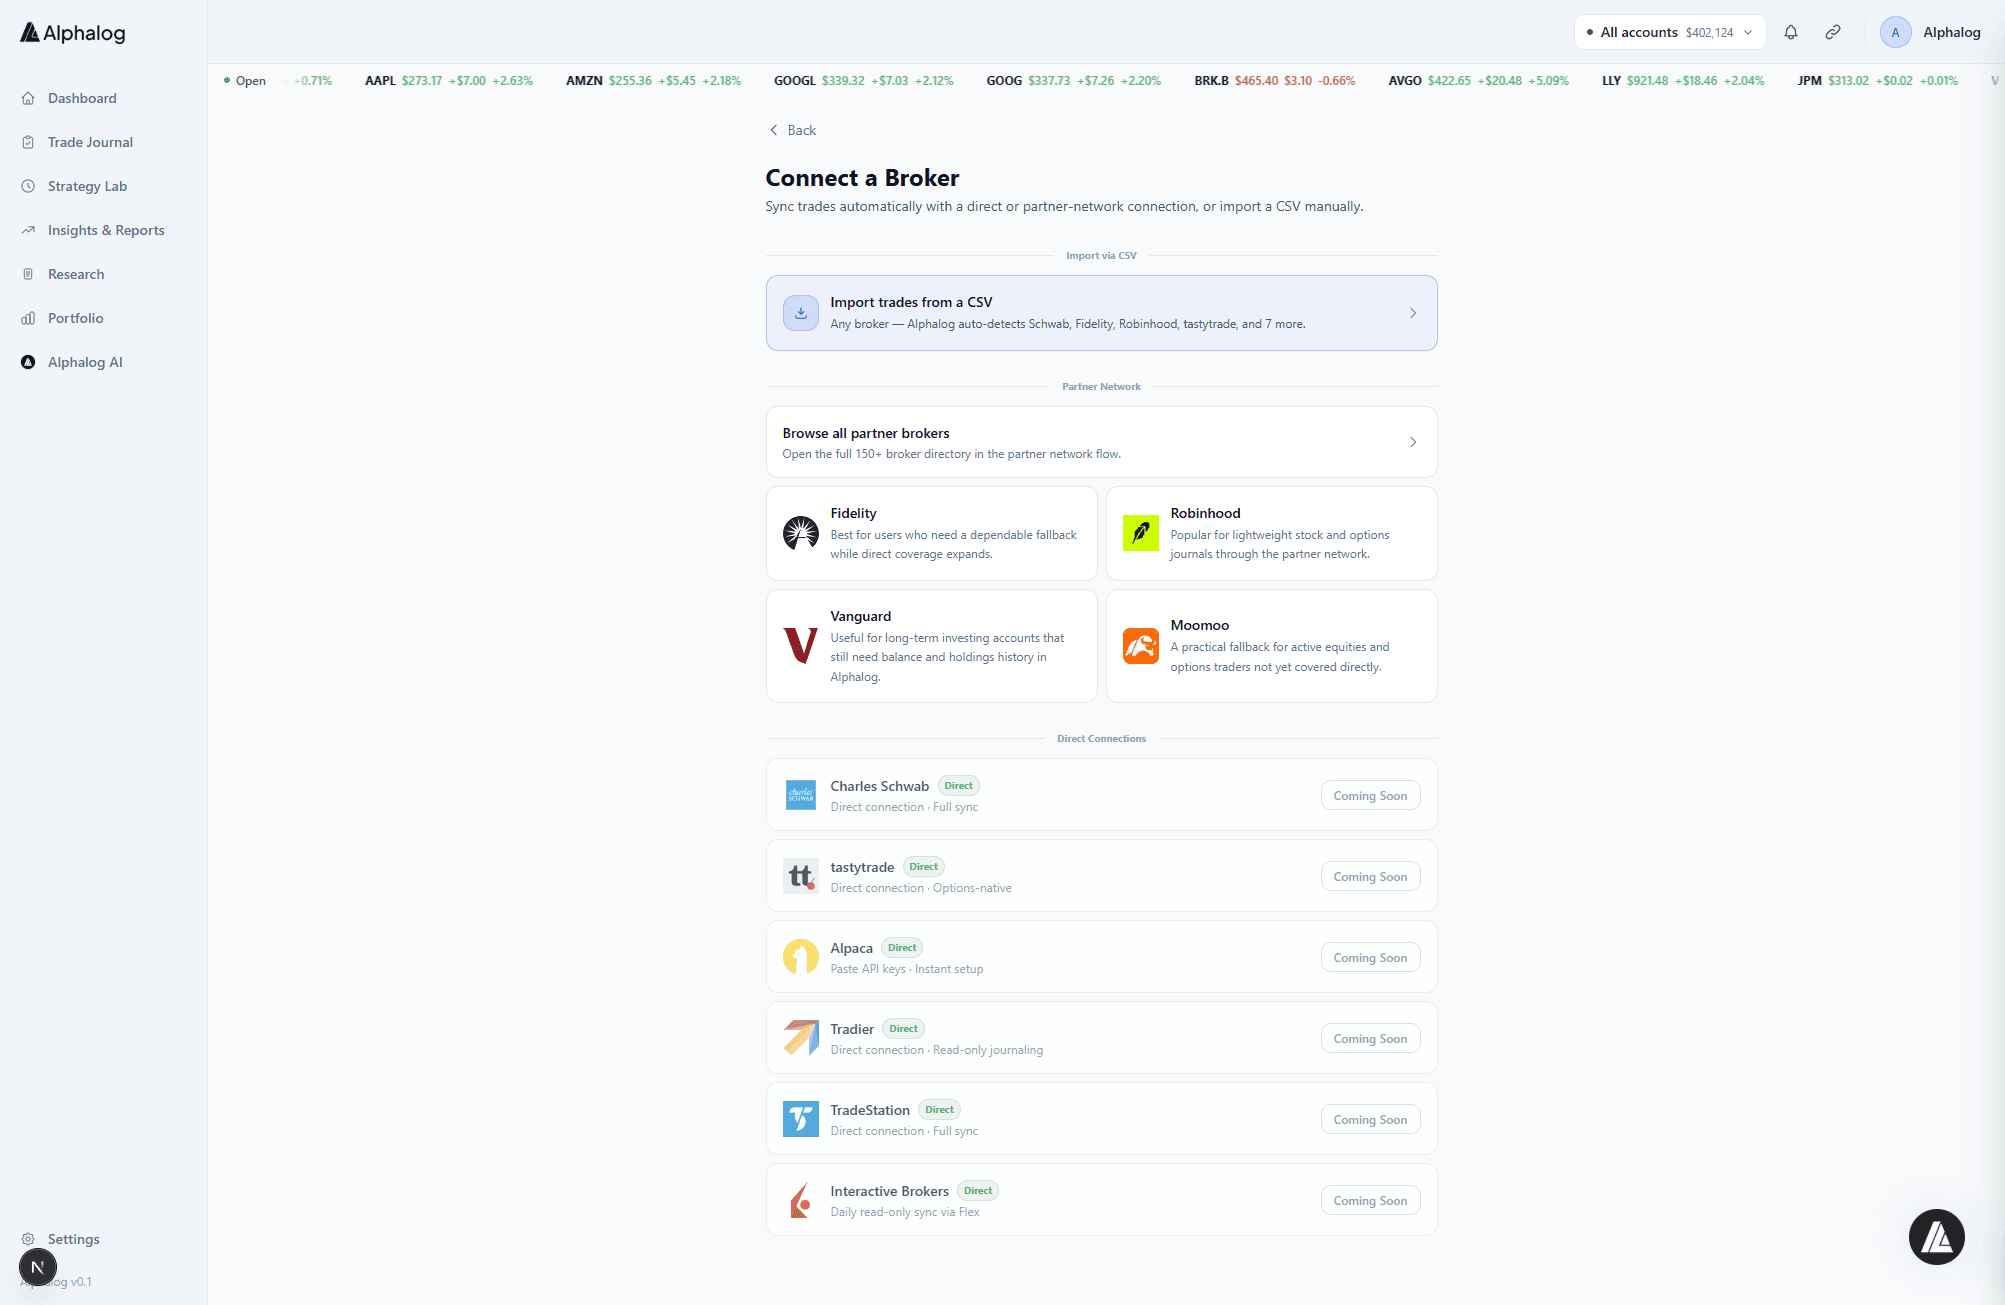Open Research menu item

point(76,274)
